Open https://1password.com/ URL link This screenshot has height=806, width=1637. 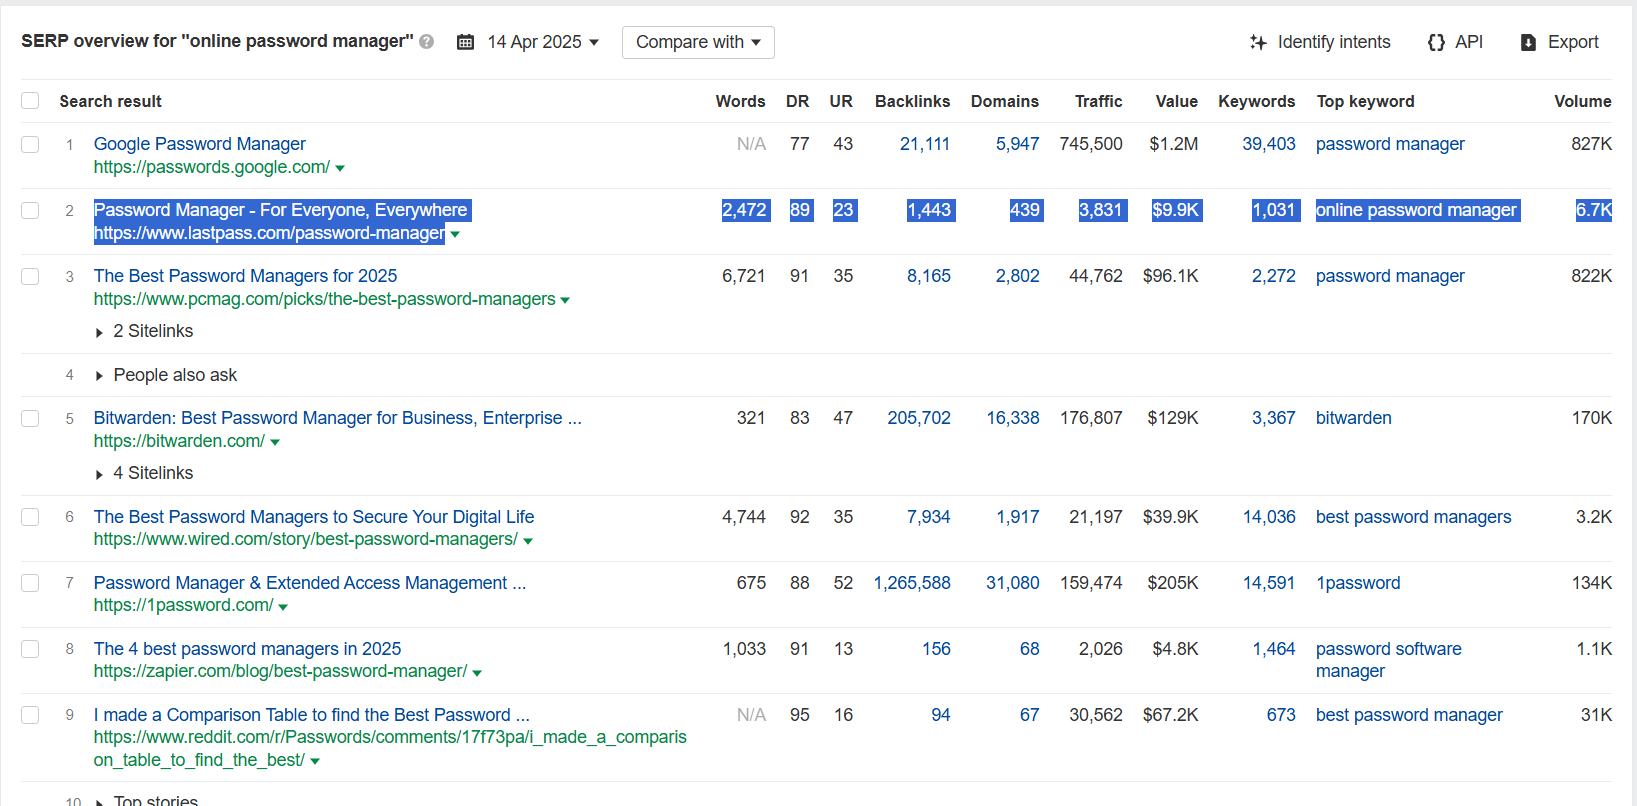coord(183,605)
